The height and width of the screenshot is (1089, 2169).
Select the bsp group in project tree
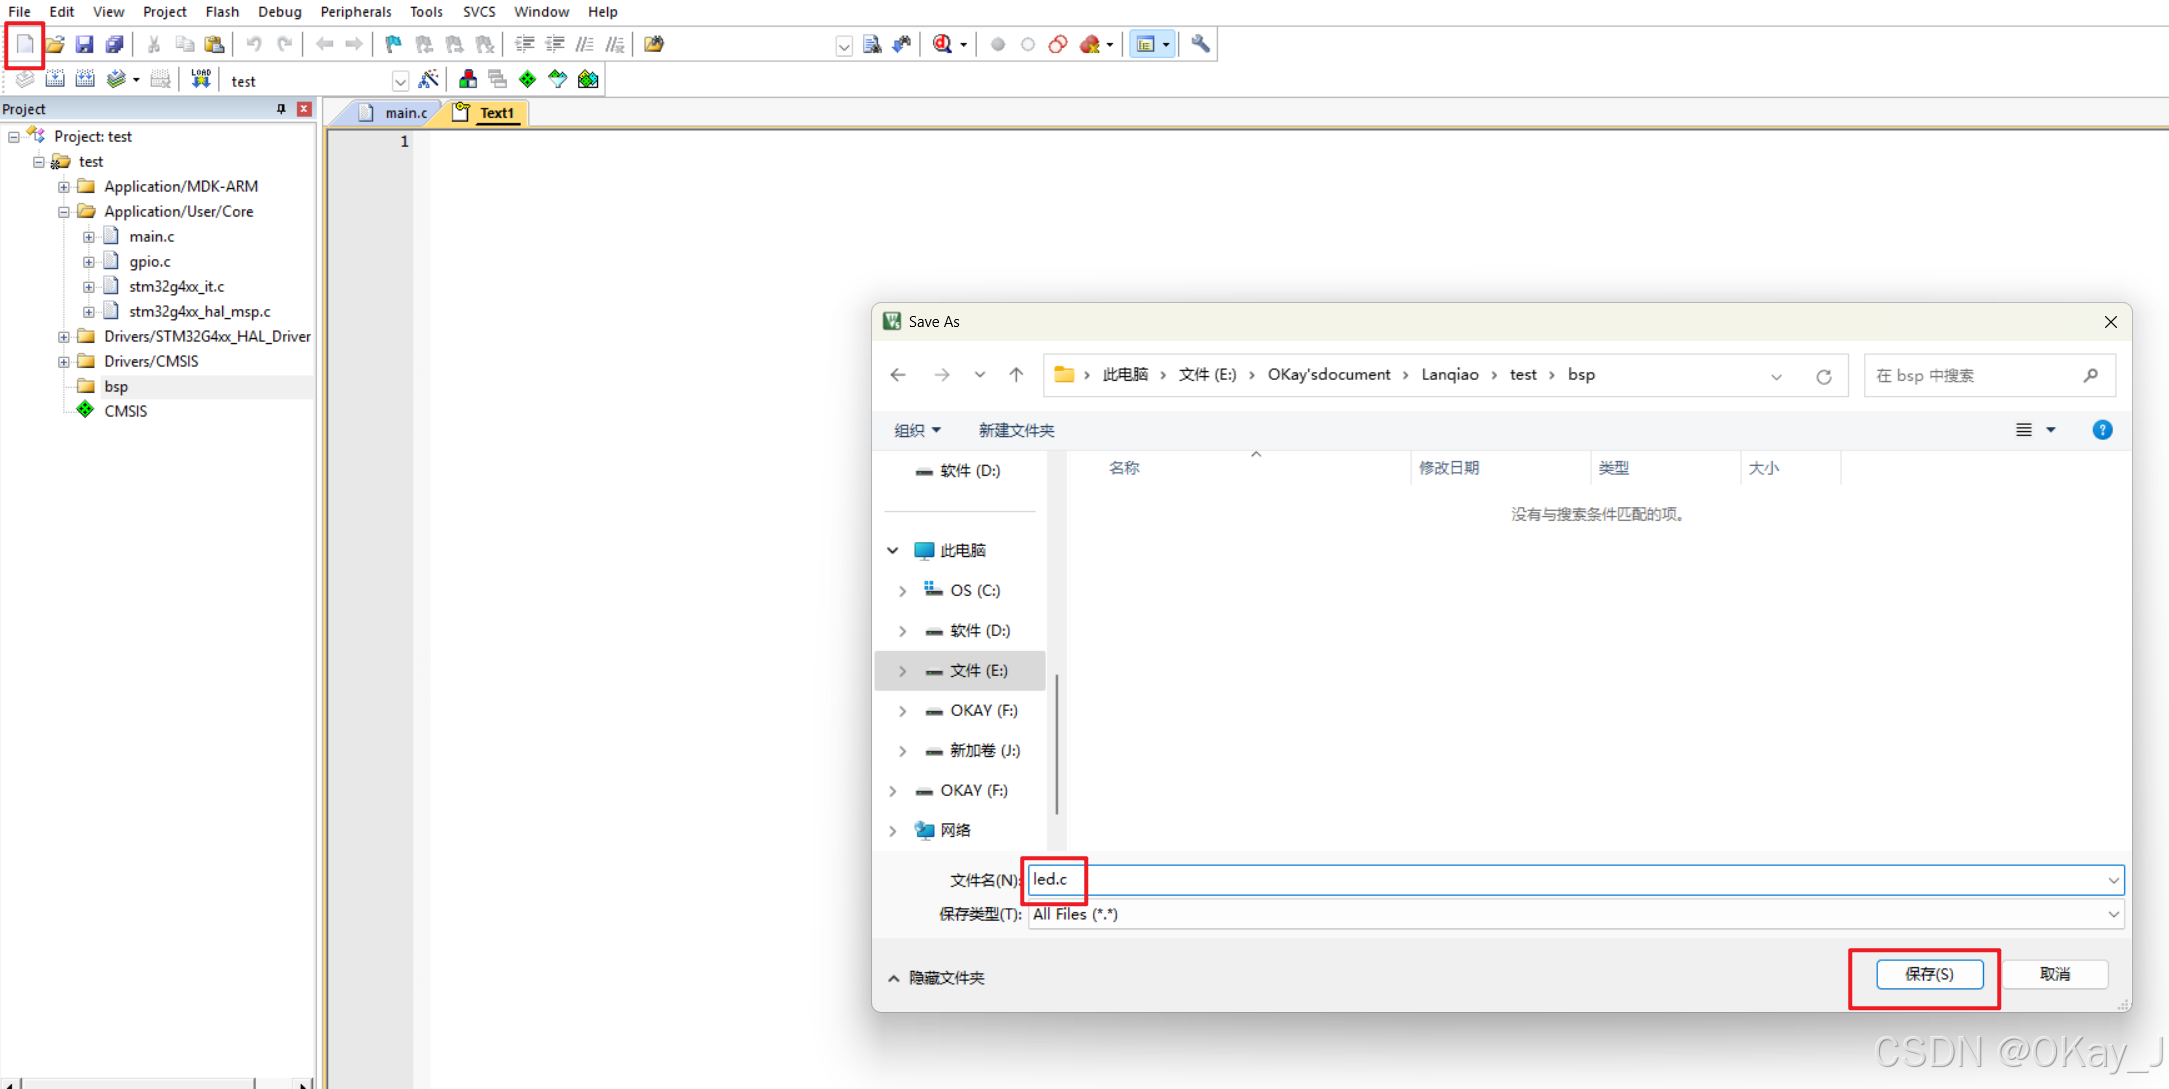click(x=116, y=387)
